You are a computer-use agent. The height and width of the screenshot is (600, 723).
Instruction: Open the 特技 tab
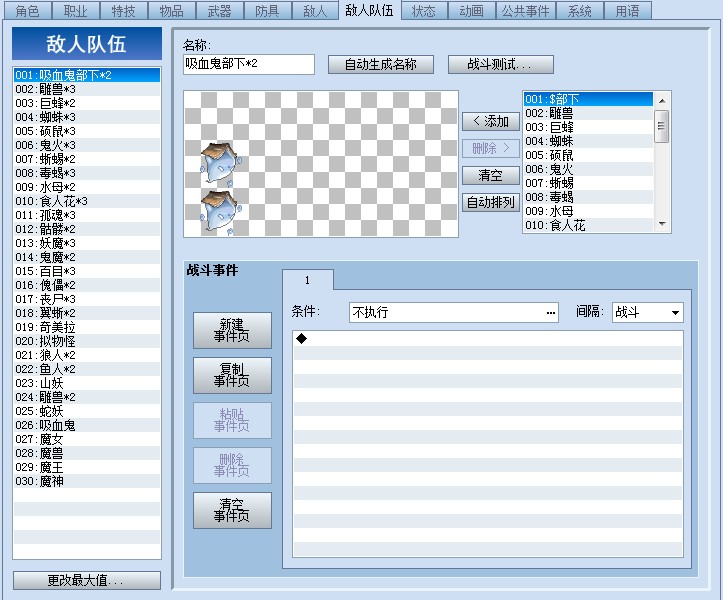(124, 11)
